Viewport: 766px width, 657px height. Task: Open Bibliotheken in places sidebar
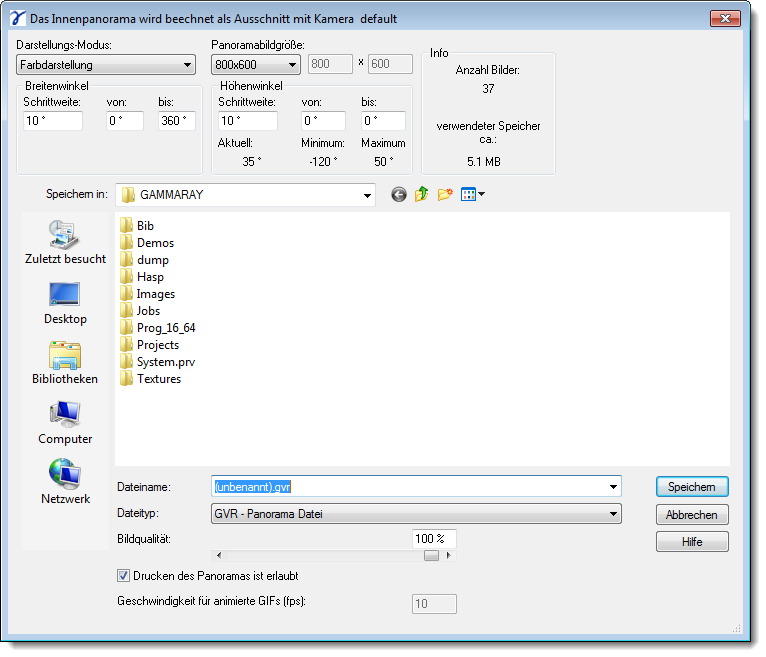(x=65, y=363)
